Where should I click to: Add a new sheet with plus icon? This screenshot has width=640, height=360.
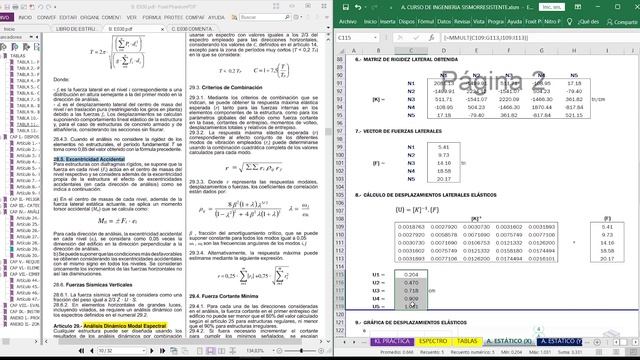(x=597, y=342)
